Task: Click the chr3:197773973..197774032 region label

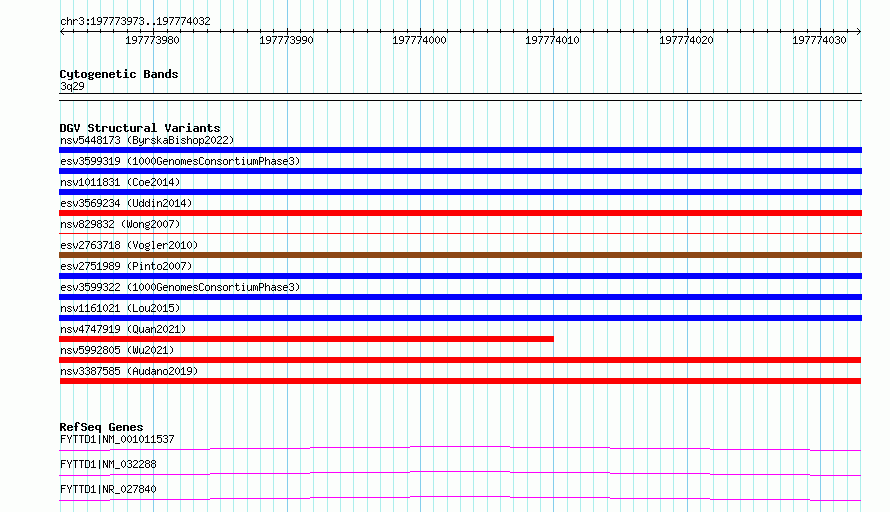Action: [x=135, y=21]
